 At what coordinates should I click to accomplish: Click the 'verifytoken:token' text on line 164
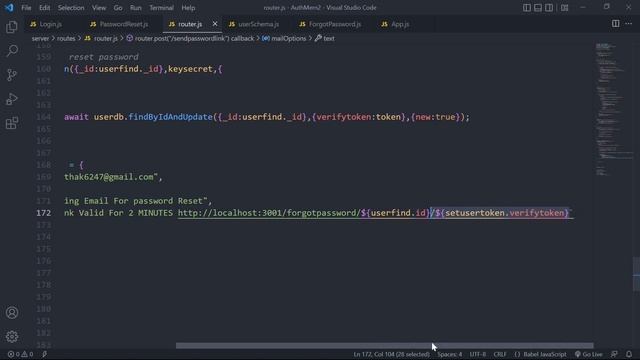[359, 117]
